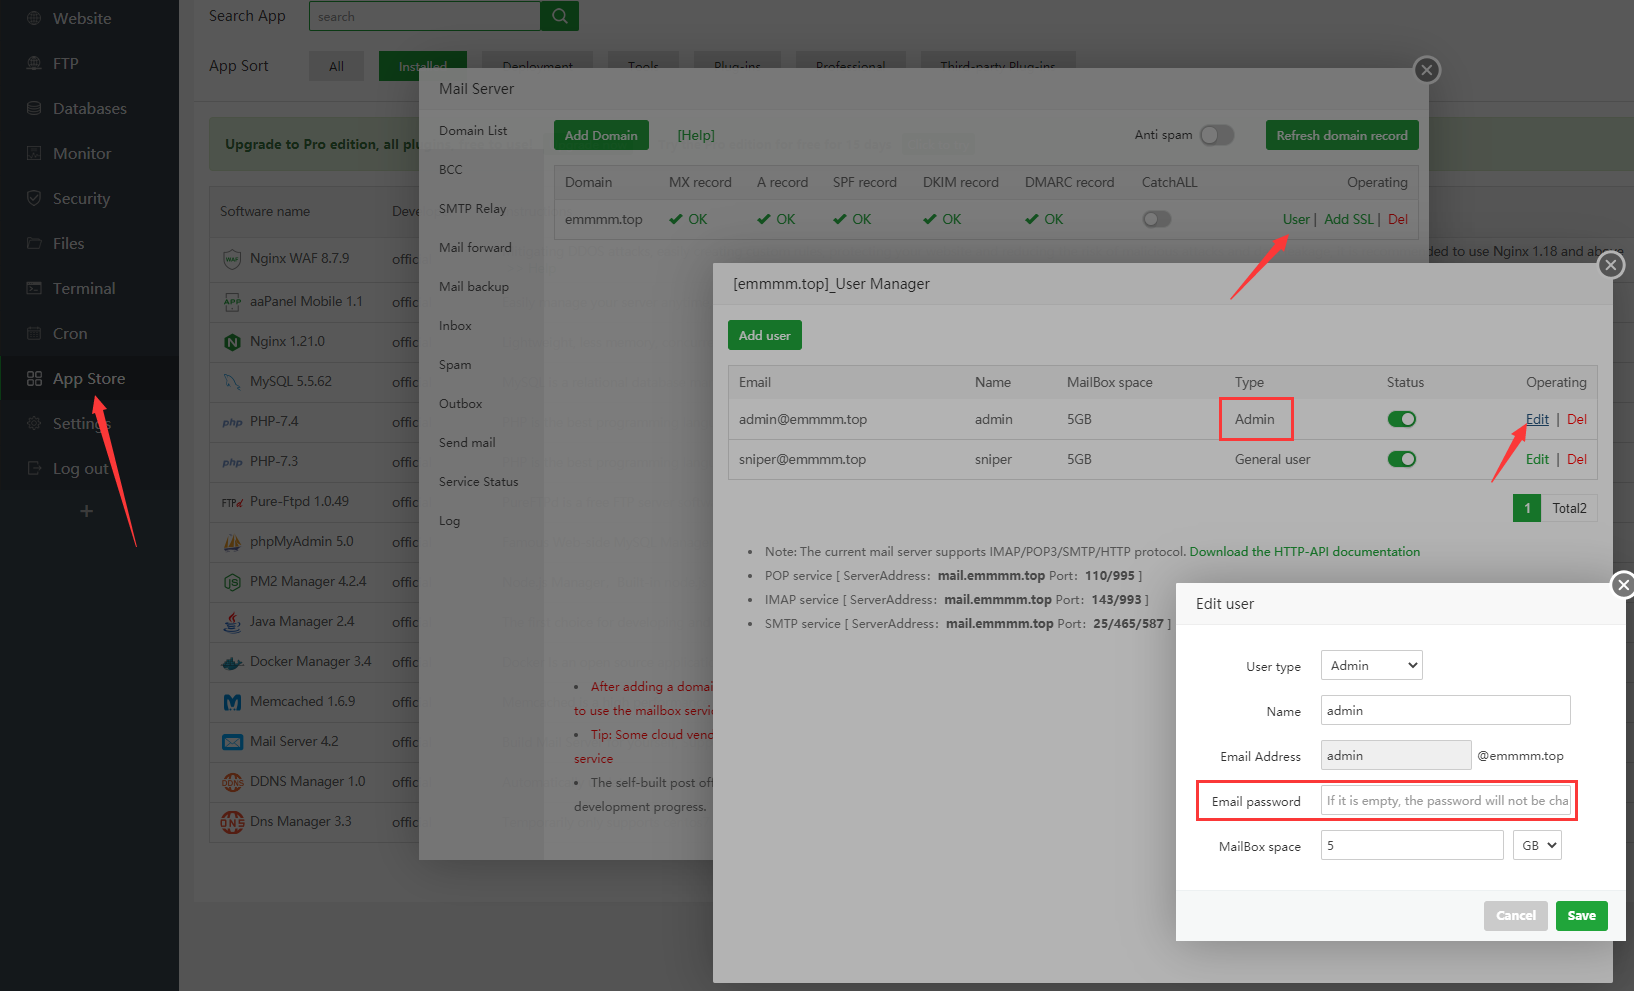The image size is (1634, 991).
Task: Click the Log out sidebar icon
Action: tap(34, 468)
